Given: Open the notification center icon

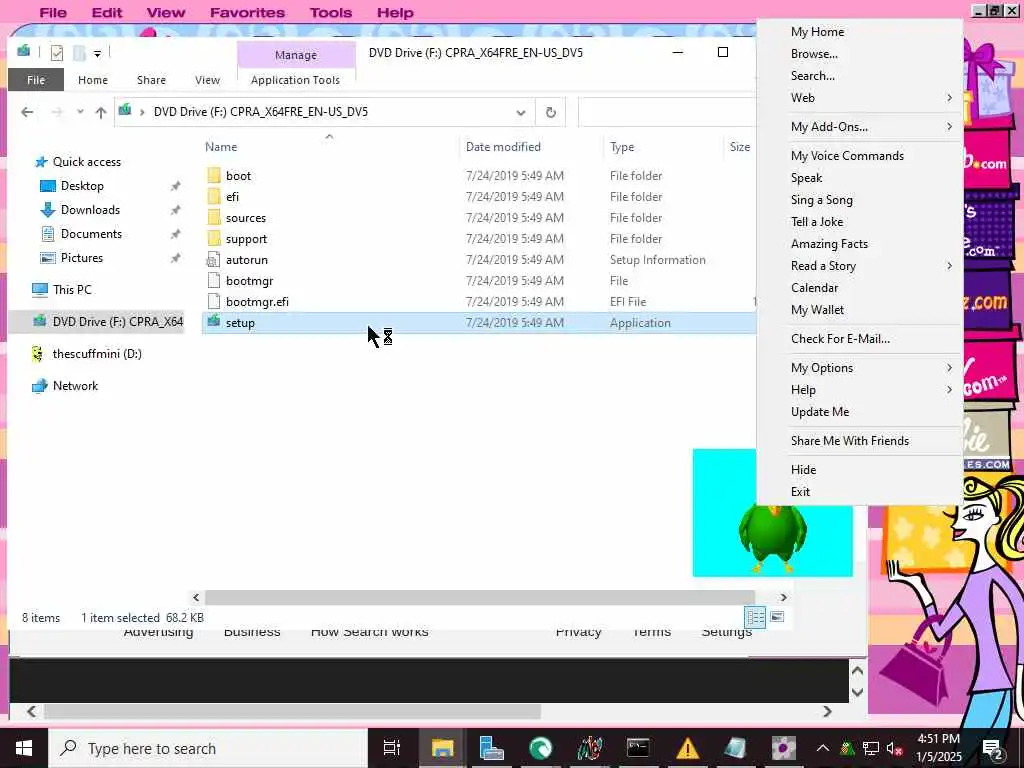Looking at the screenshot, I should pyautogui.click(x=993, y=748).
